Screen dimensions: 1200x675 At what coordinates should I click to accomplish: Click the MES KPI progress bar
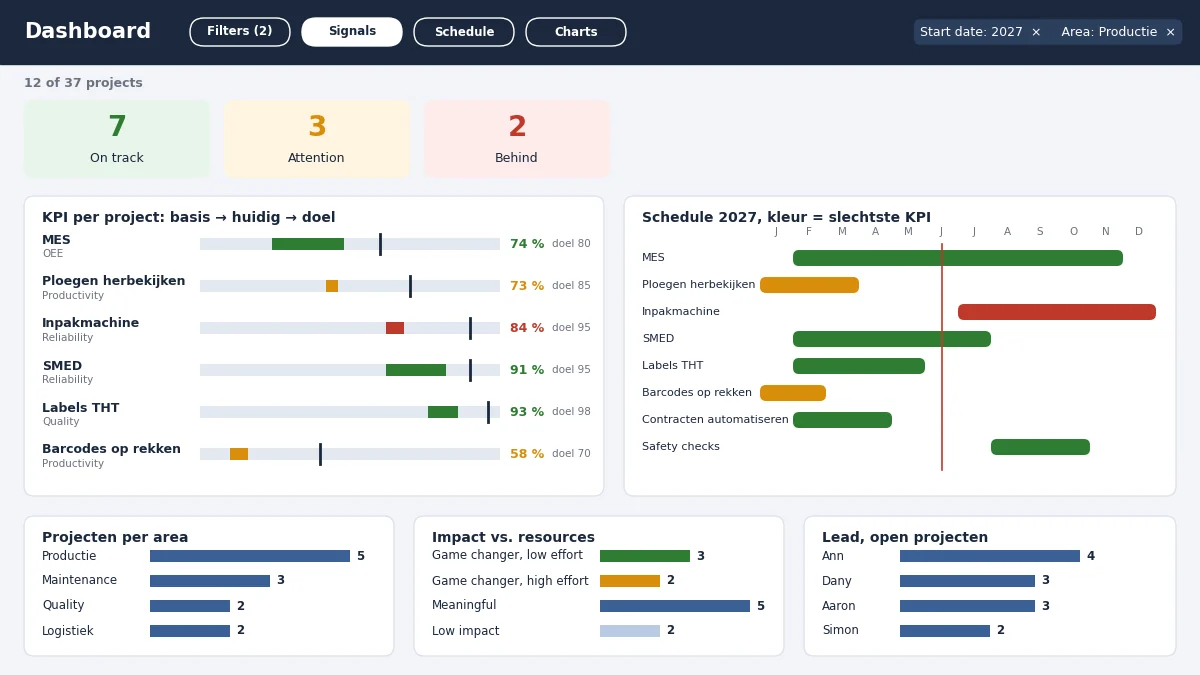(350, 244)
